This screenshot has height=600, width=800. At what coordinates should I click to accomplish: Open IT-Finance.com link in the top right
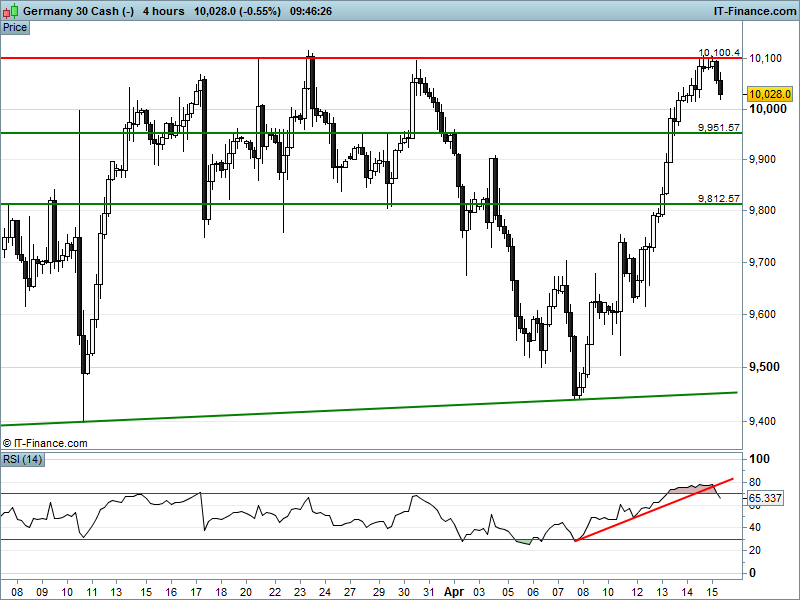tap(754, 11)
